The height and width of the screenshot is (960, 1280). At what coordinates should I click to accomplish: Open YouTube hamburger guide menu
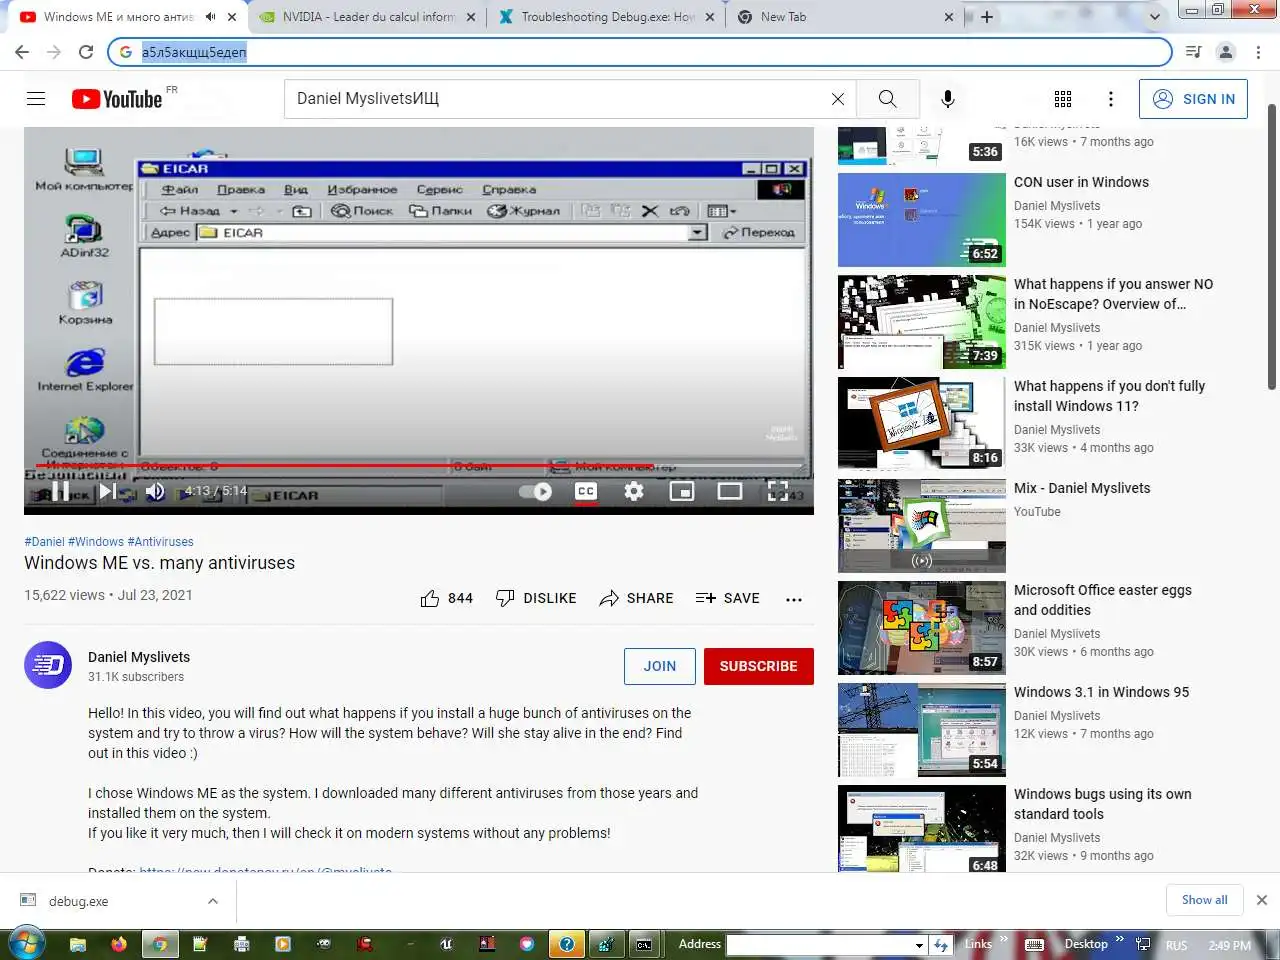tap(36, 98)
